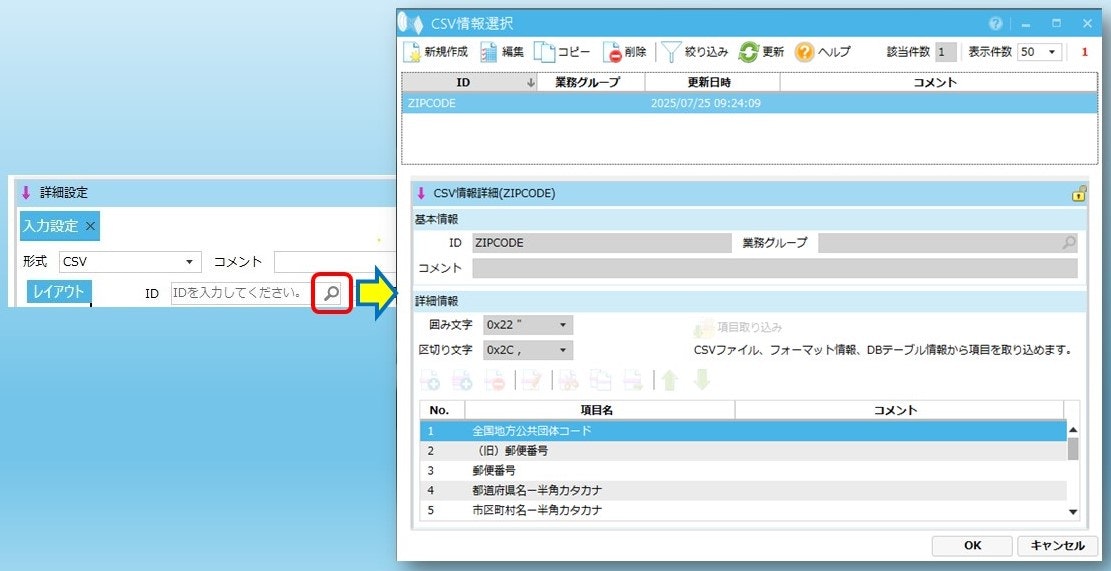Screen dimensions: 1111x571
Task: Click the コメント field in 基本情報
Action: pos(774,268)
